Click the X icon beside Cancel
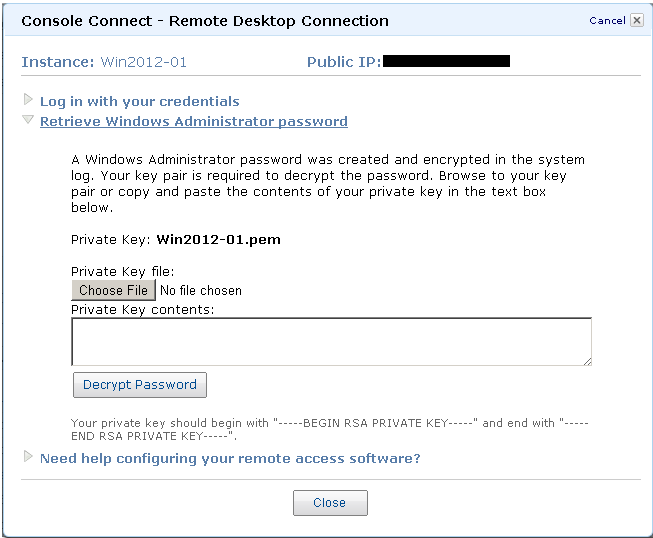This screenshot has width=653, height=538. [637, 20]
